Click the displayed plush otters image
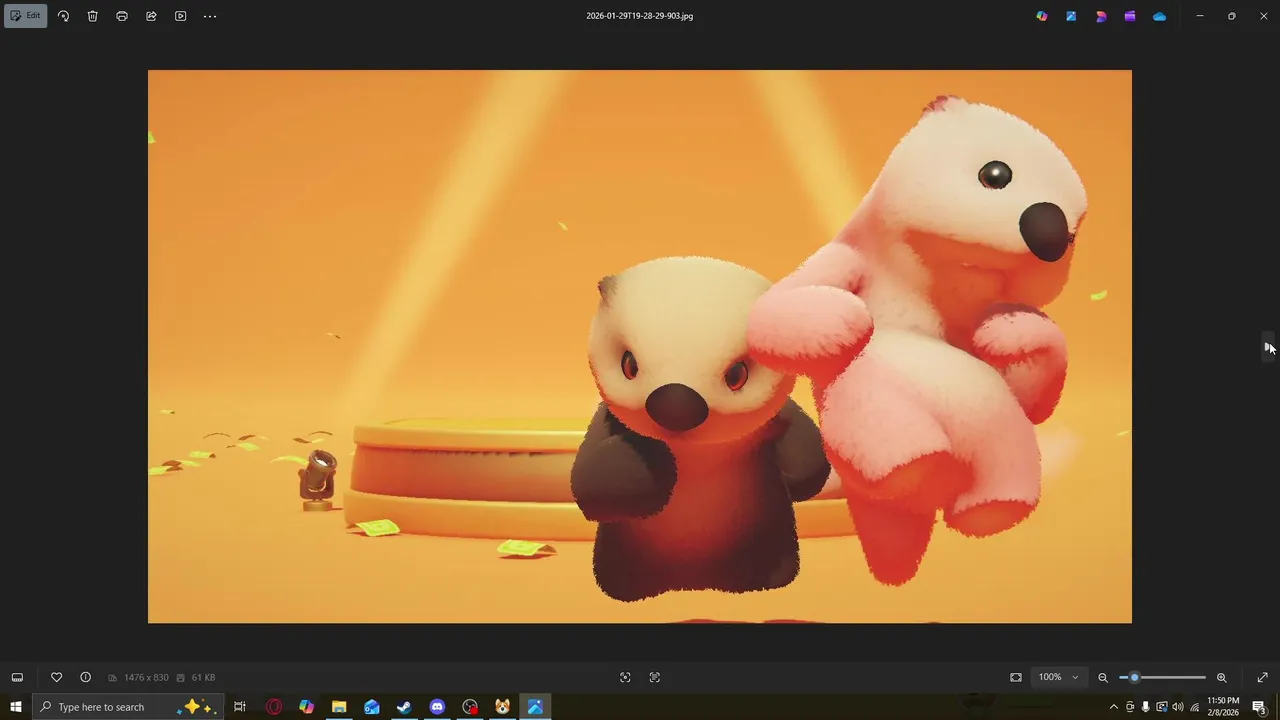 tap(640, 346)
